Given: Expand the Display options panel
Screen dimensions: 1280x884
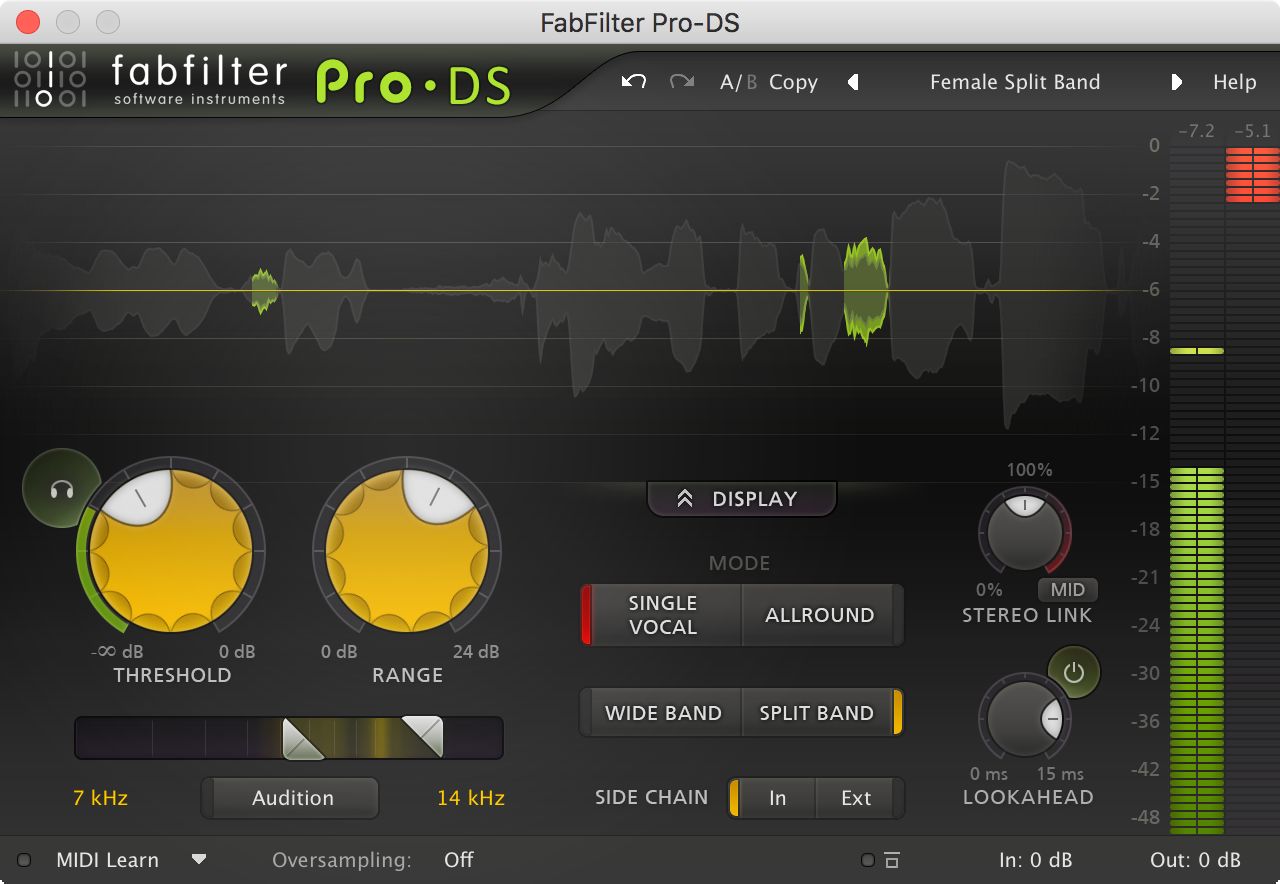Looking at the screenshot, I should tap(742, 498).
